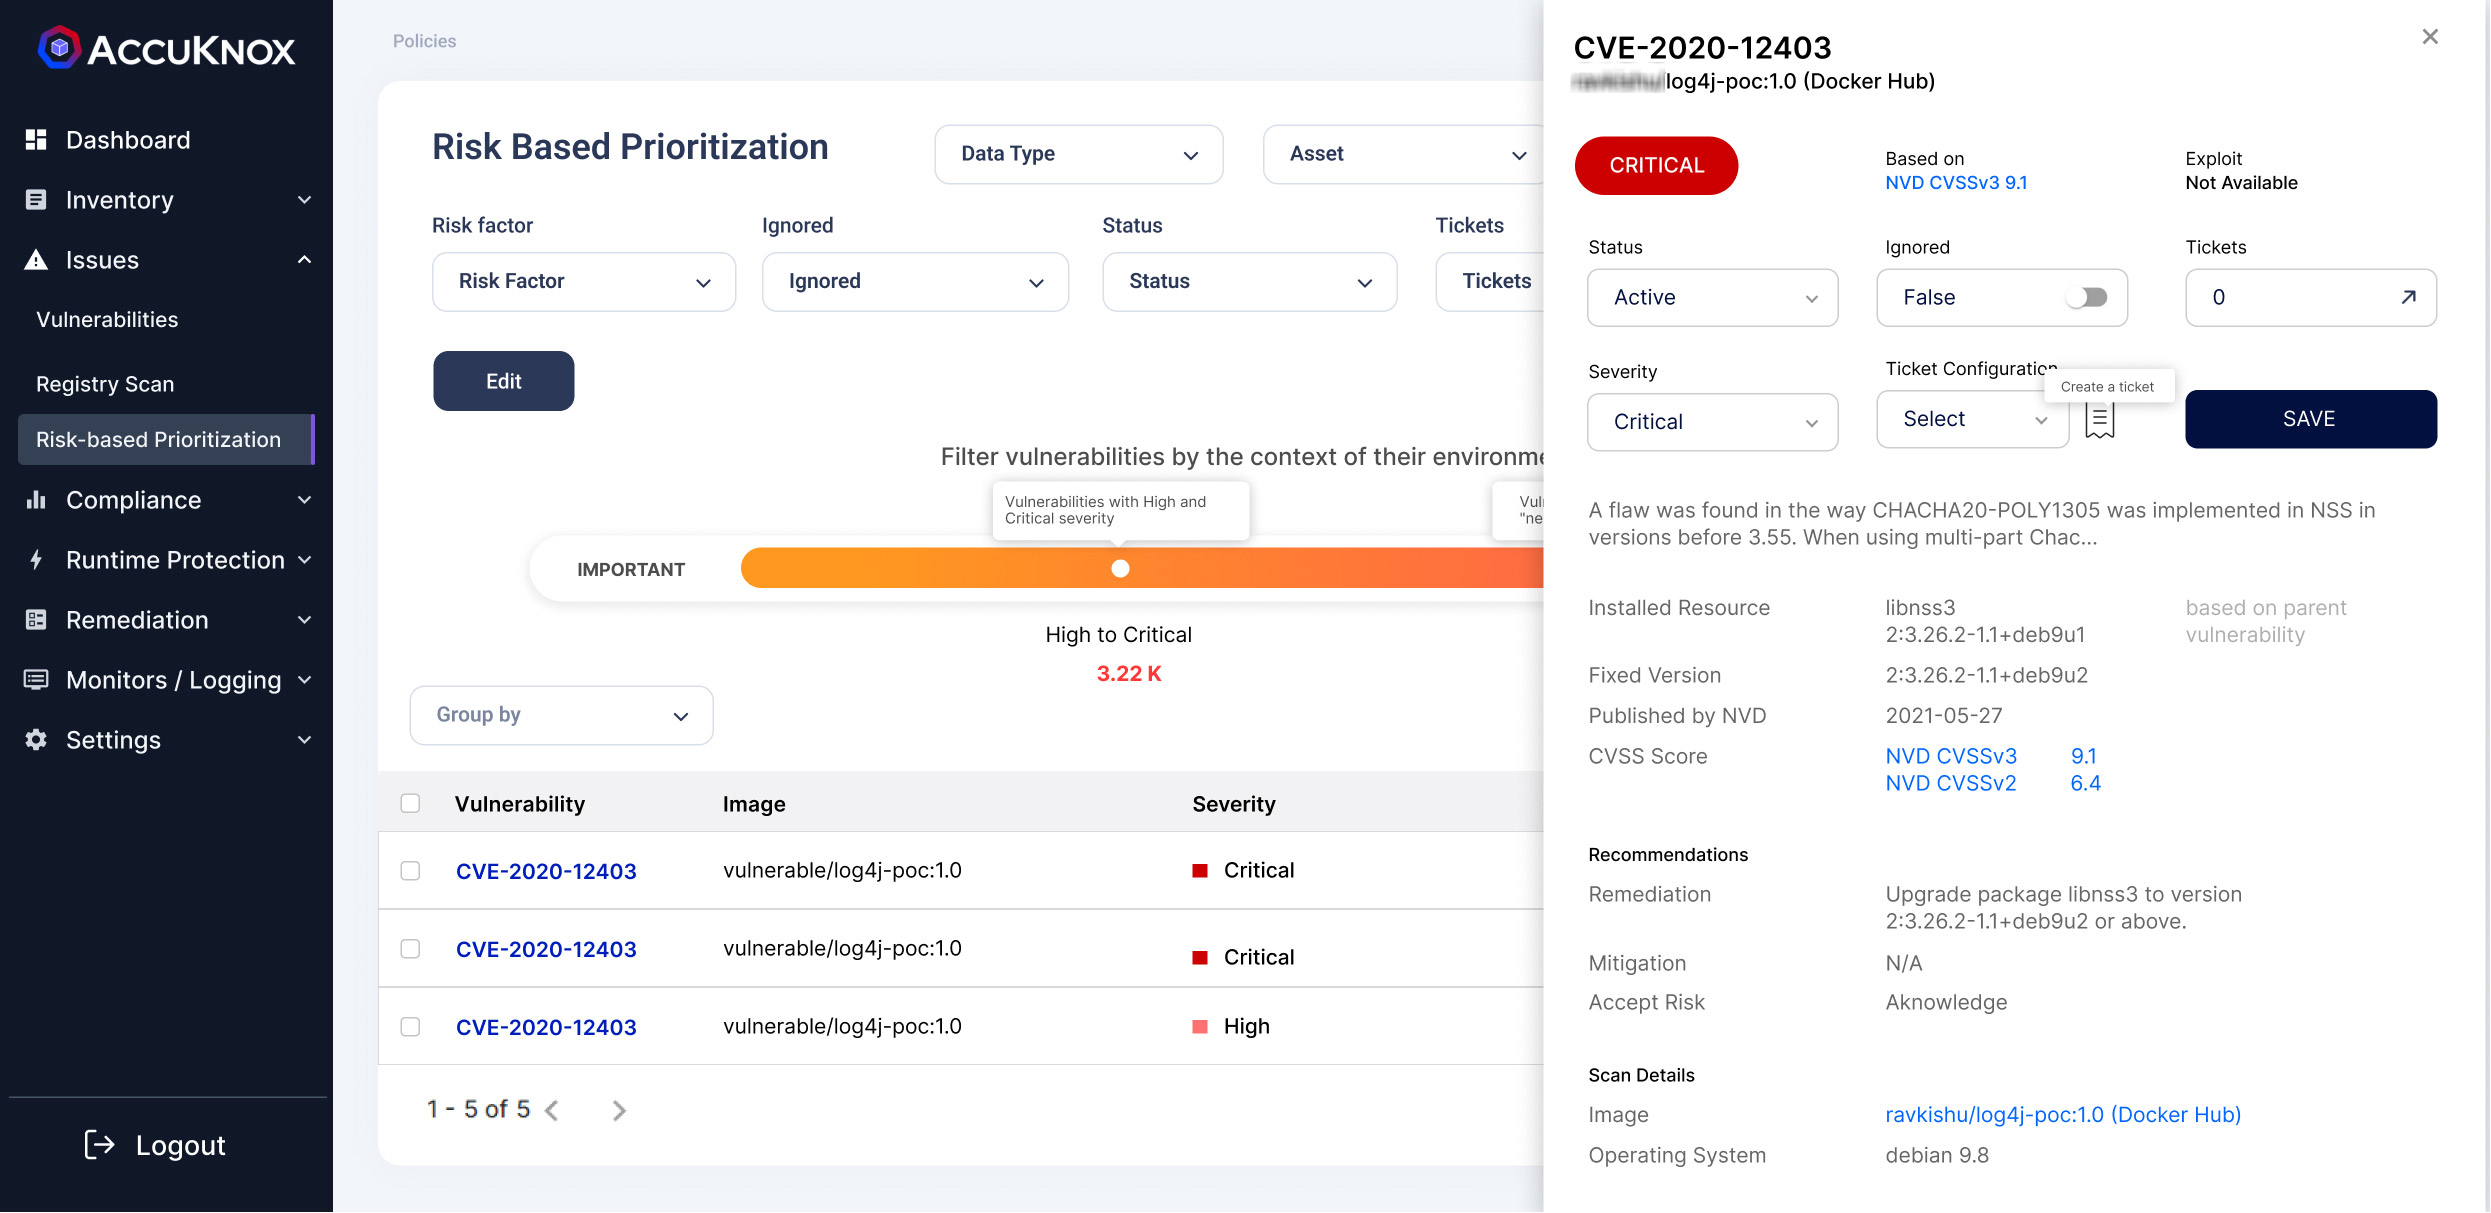This screenshot has height=1213, width=2491.
Task: Open the NVD CVSSv2 score link
Action: click(x=1950, y=783)
